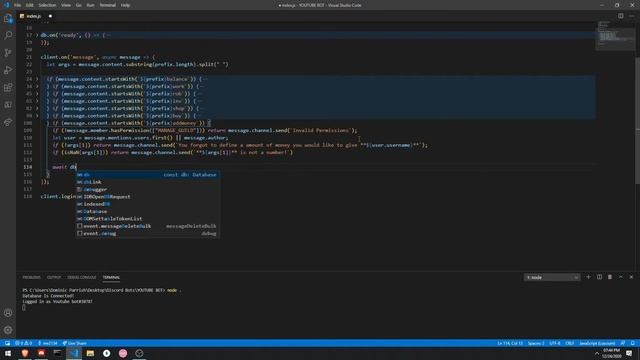Open the Edit menu
Screen dimensions: 640x360
(x=30, y=5)
